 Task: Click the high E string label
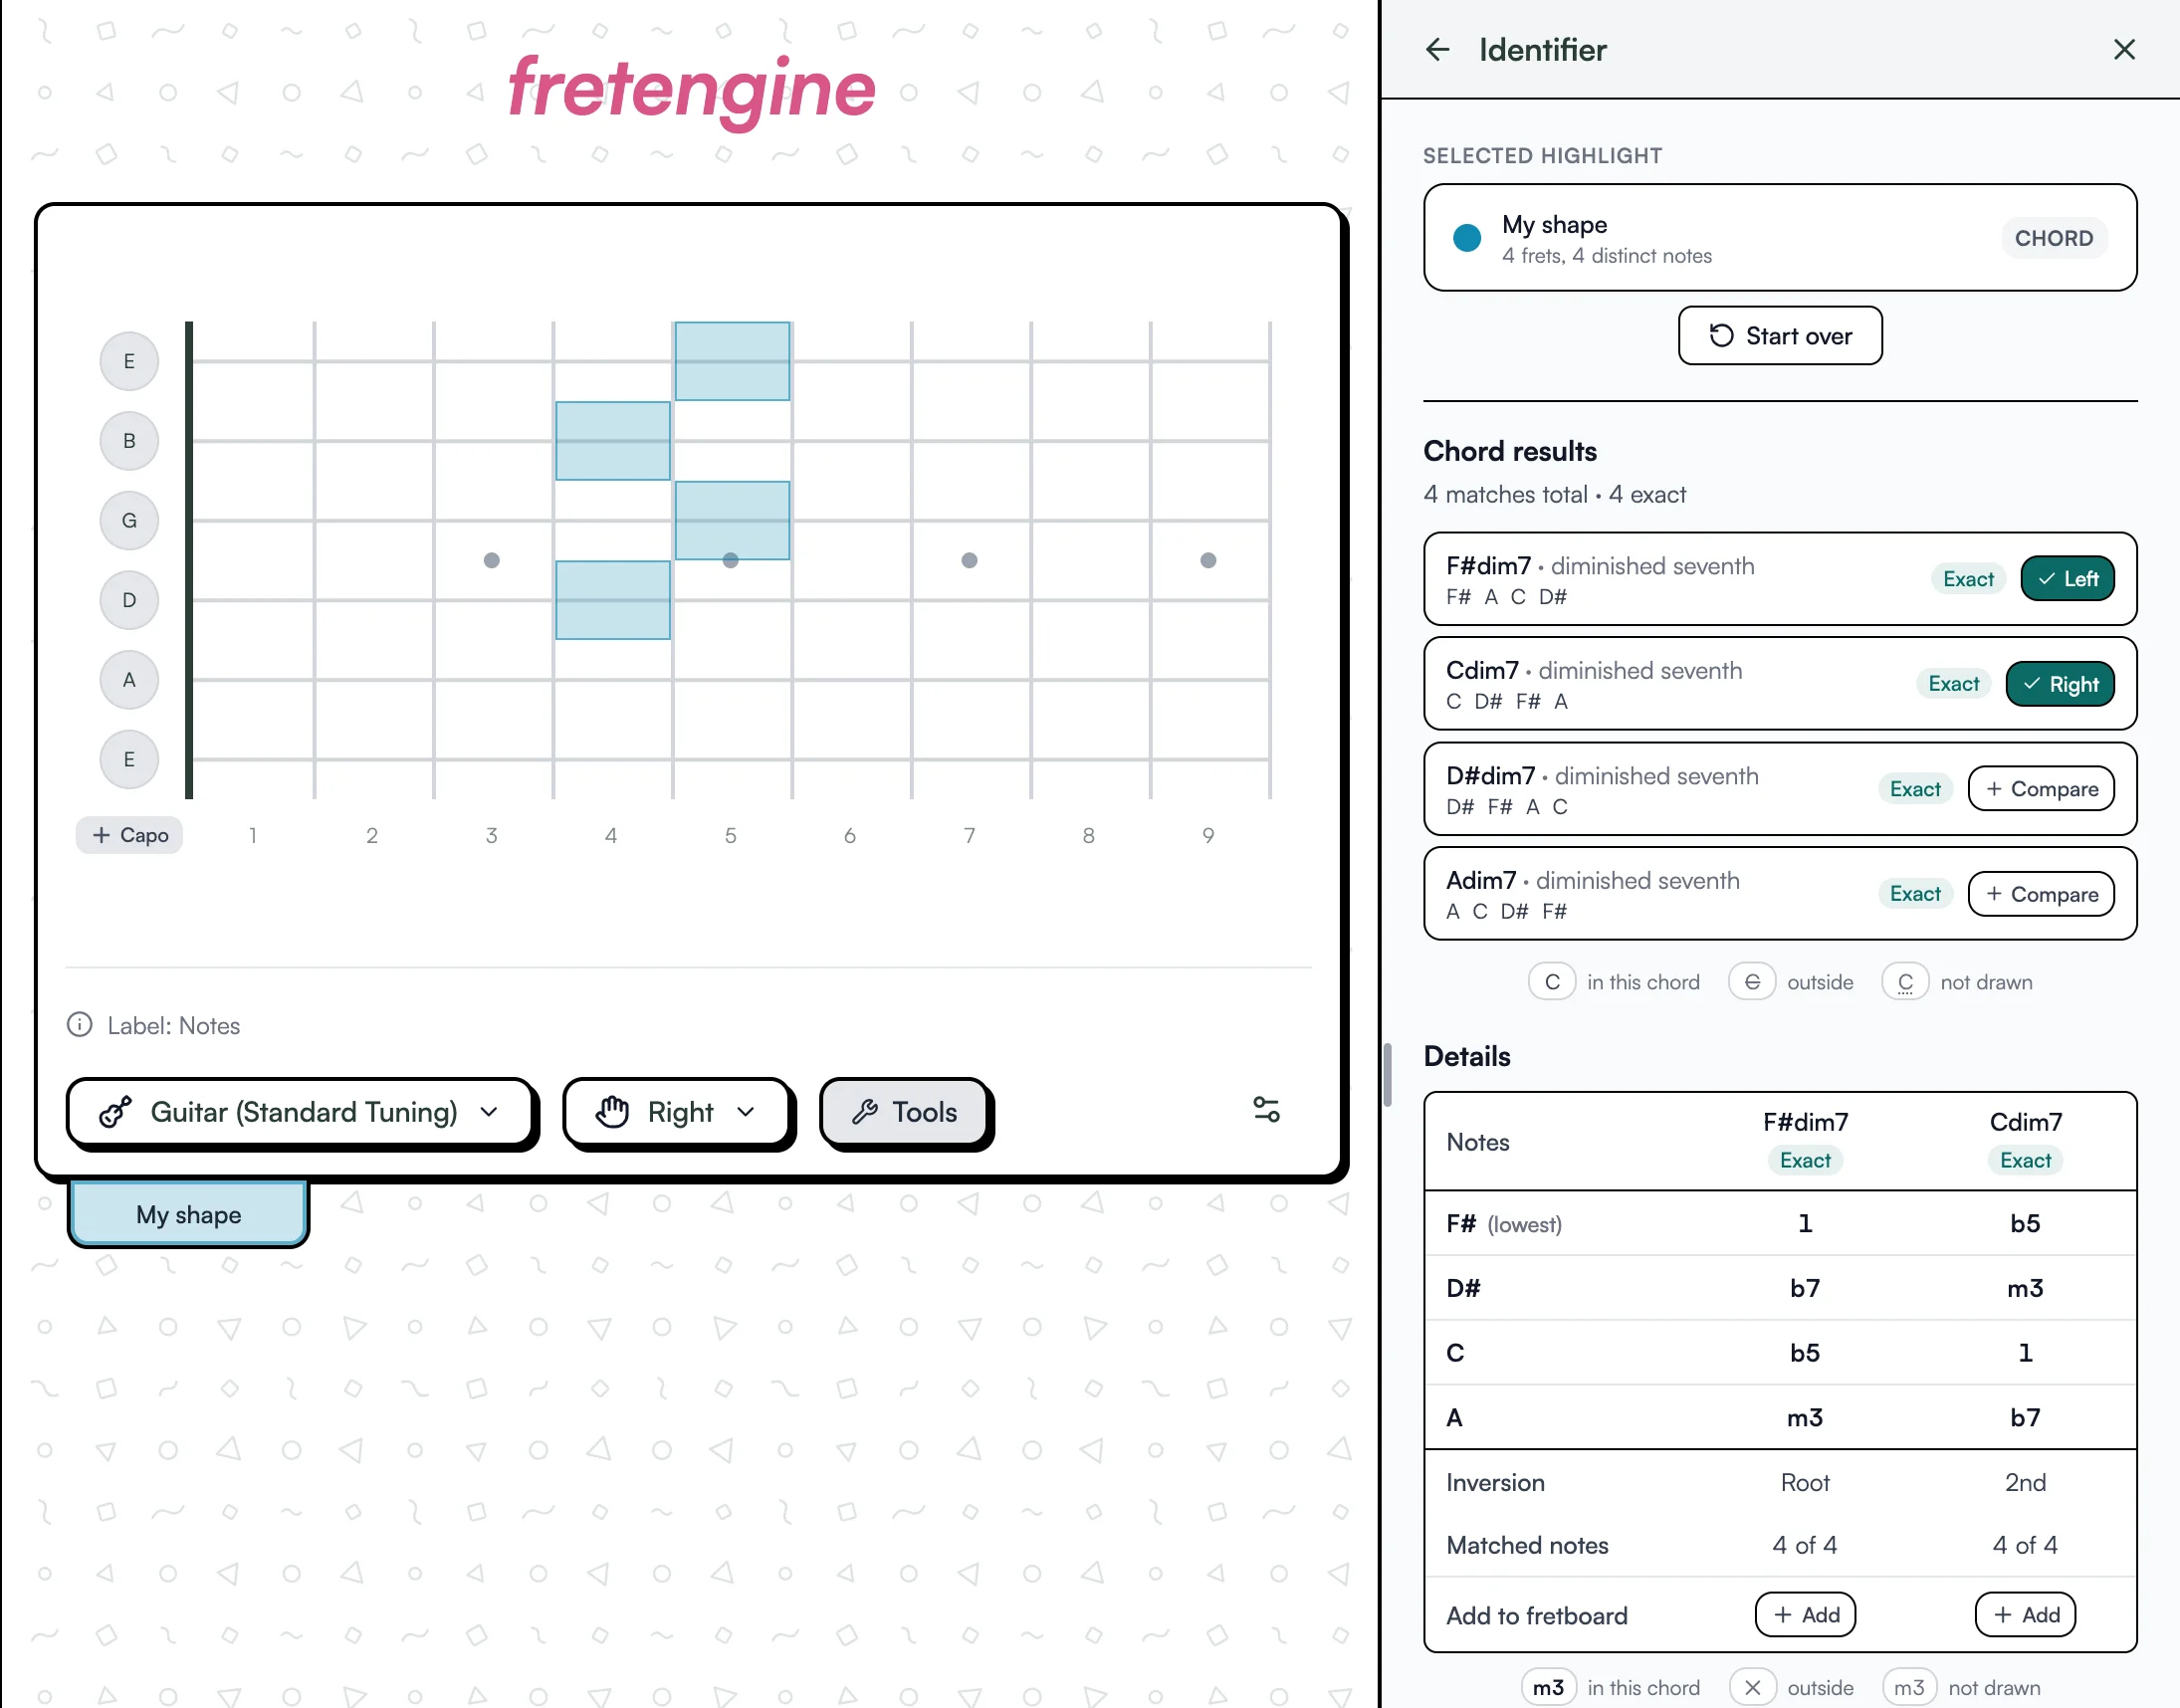click(x=129, y=361)
